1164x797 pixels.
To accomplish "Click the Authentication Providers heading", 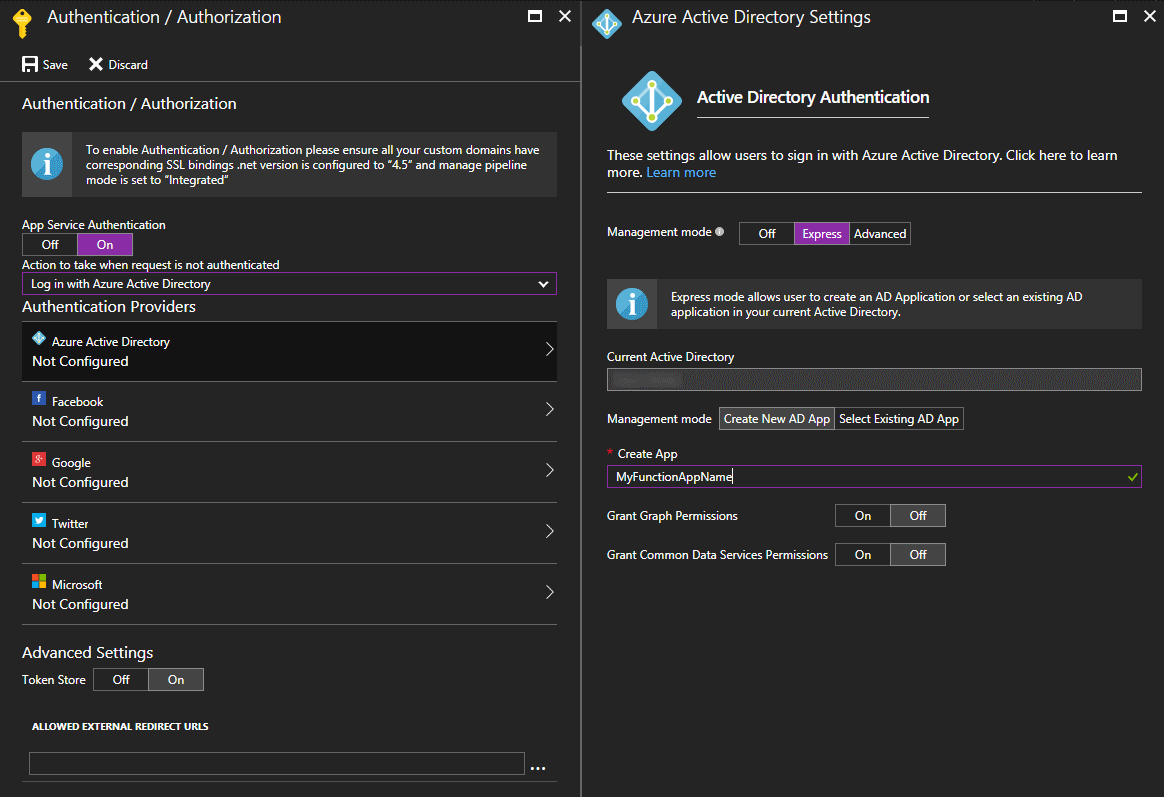I will pyautogui.click(x=109, y=306).
